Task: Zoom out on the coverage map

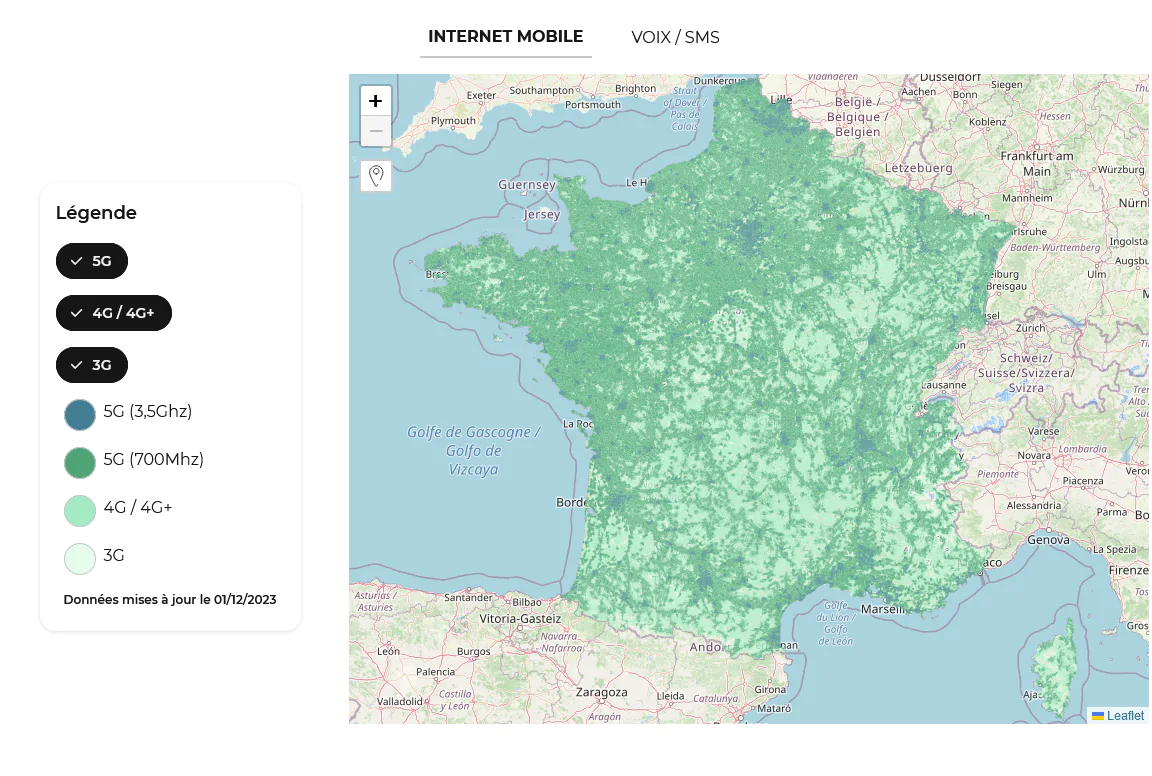Action: pos(375,131)
